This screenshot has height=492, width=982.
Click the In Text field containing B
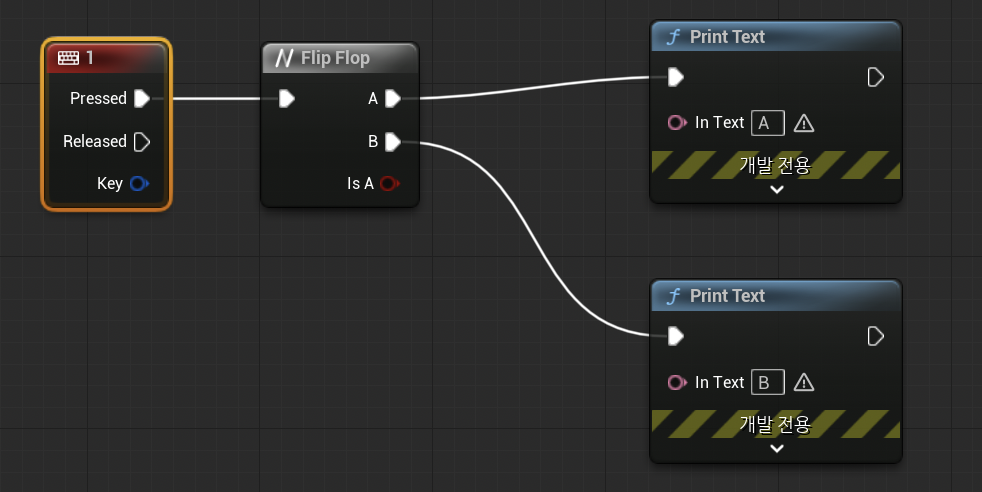[768, 382]
